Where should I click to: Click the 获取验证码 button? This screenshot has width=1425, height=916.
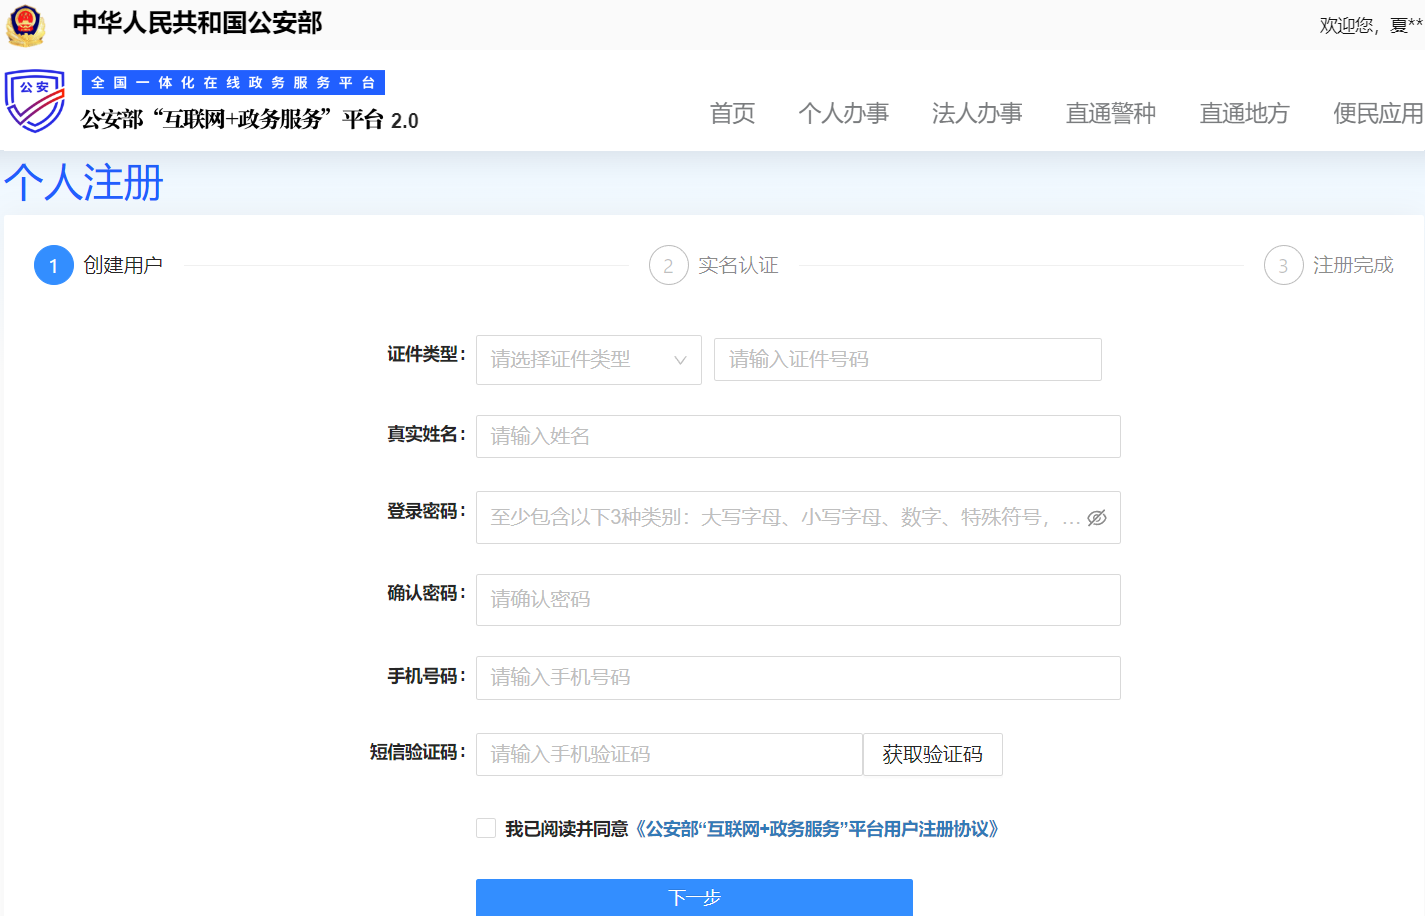point(932,754)
